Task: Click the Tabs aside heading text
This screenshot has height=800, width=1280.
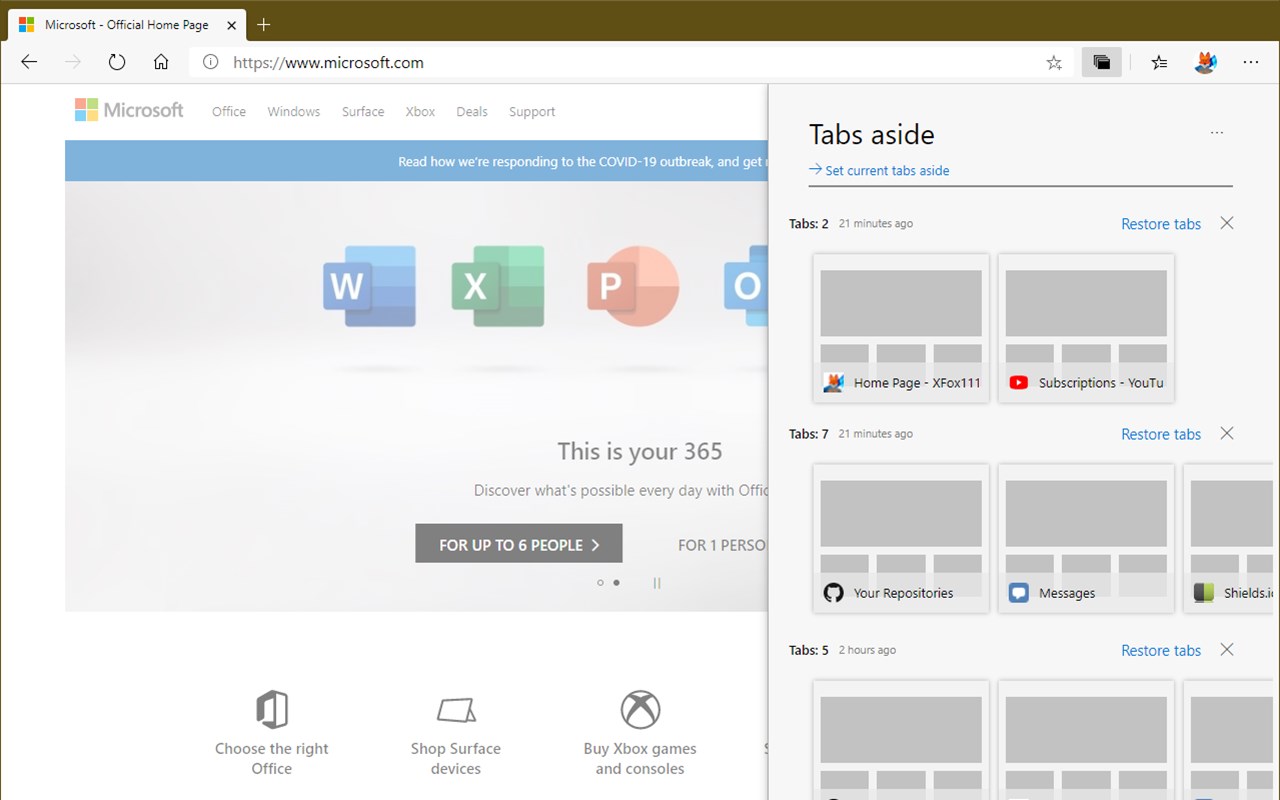Action: (871, 134)
